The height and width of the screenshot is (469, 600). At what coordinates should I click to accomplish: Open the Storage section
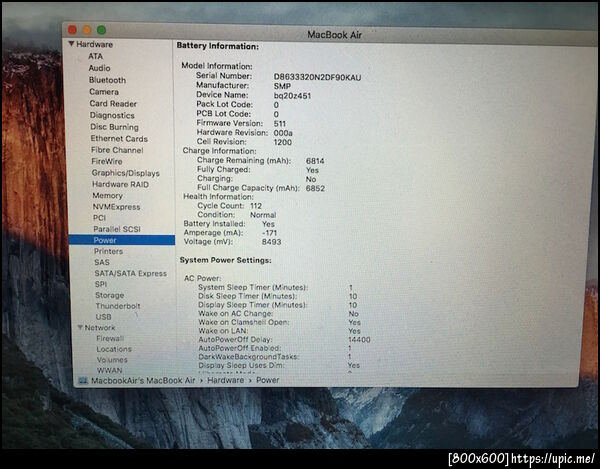click(110, 295)
